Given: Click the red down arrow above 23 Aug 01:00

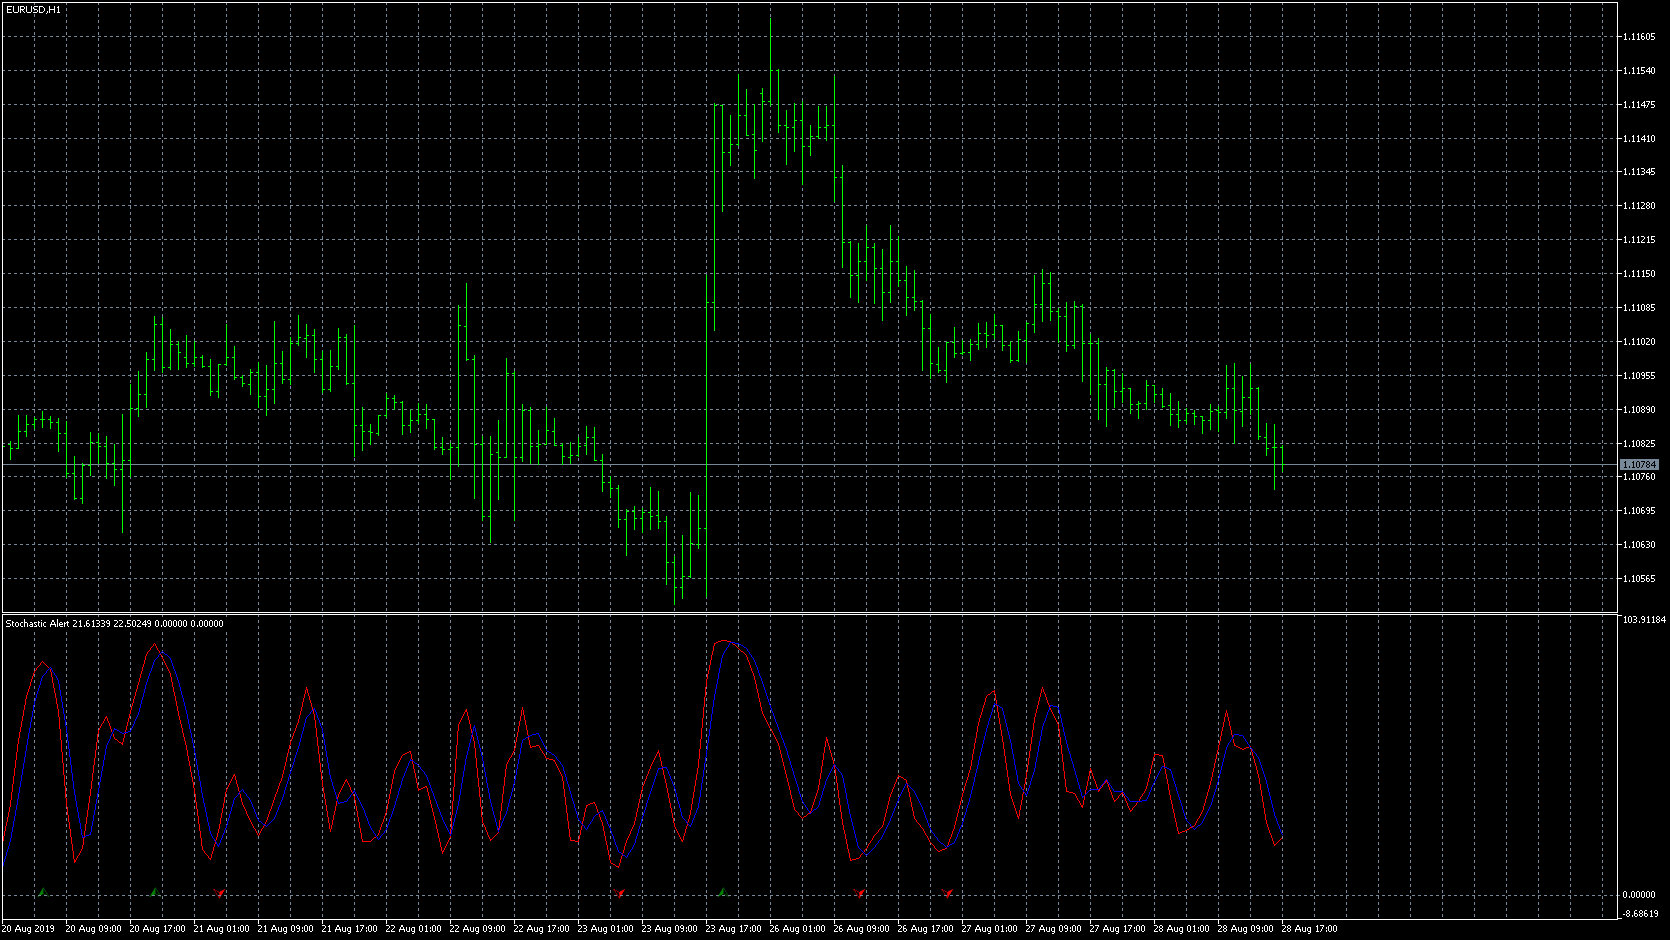Looking at the screenshot, I should [x=618, y=892].
